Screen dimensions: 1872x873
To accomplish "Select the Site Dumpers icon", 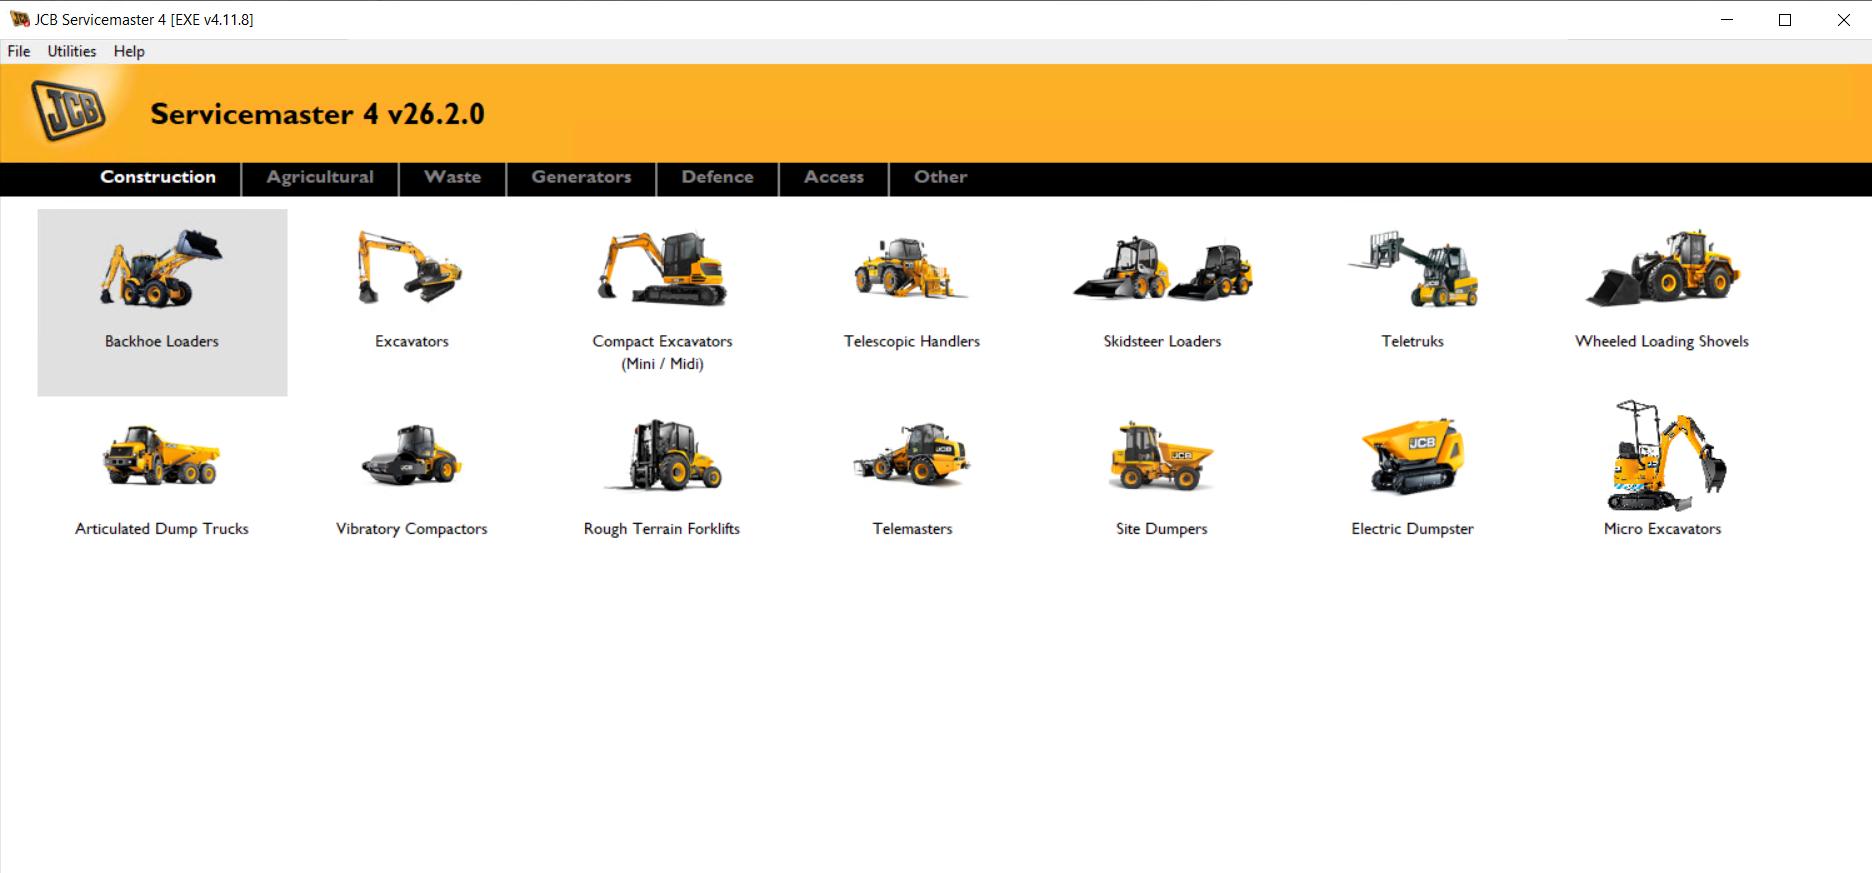I will [x=1161, y=456].
